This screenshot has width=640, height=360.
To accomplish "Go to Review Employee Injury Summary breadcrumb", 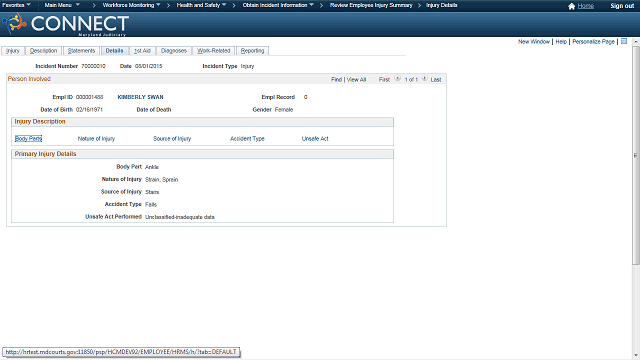I will (x=371, y=5).
